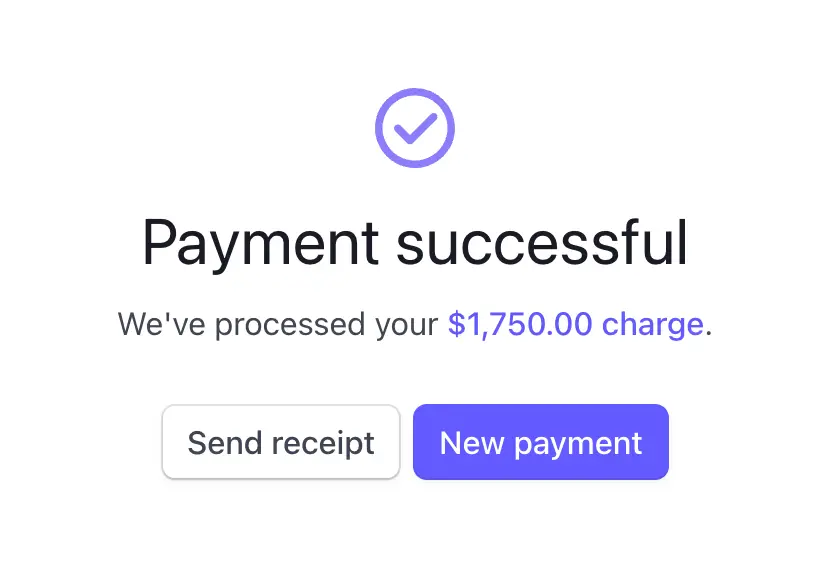Click the purple charge amount link
Viewport: 814px width, 584px height.
tap(575, 325)
